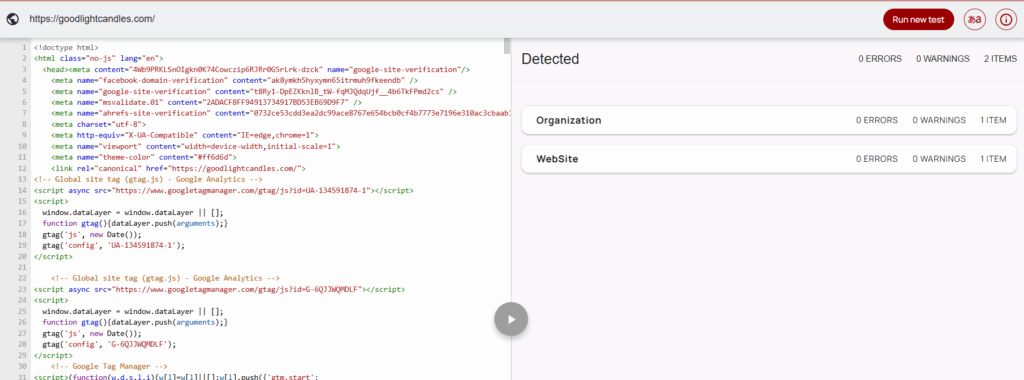Click the Run new test button
The image size is (1024, 380).
click(918, 20)
